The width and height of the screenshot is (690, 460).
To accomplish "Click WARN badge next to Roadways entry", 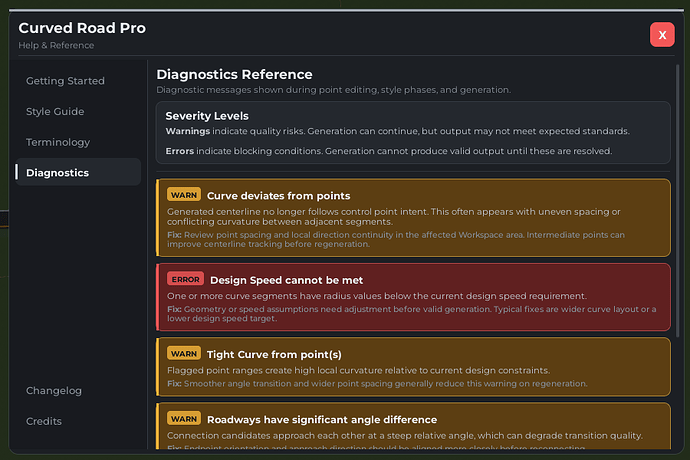I will (x=184, y=418).
